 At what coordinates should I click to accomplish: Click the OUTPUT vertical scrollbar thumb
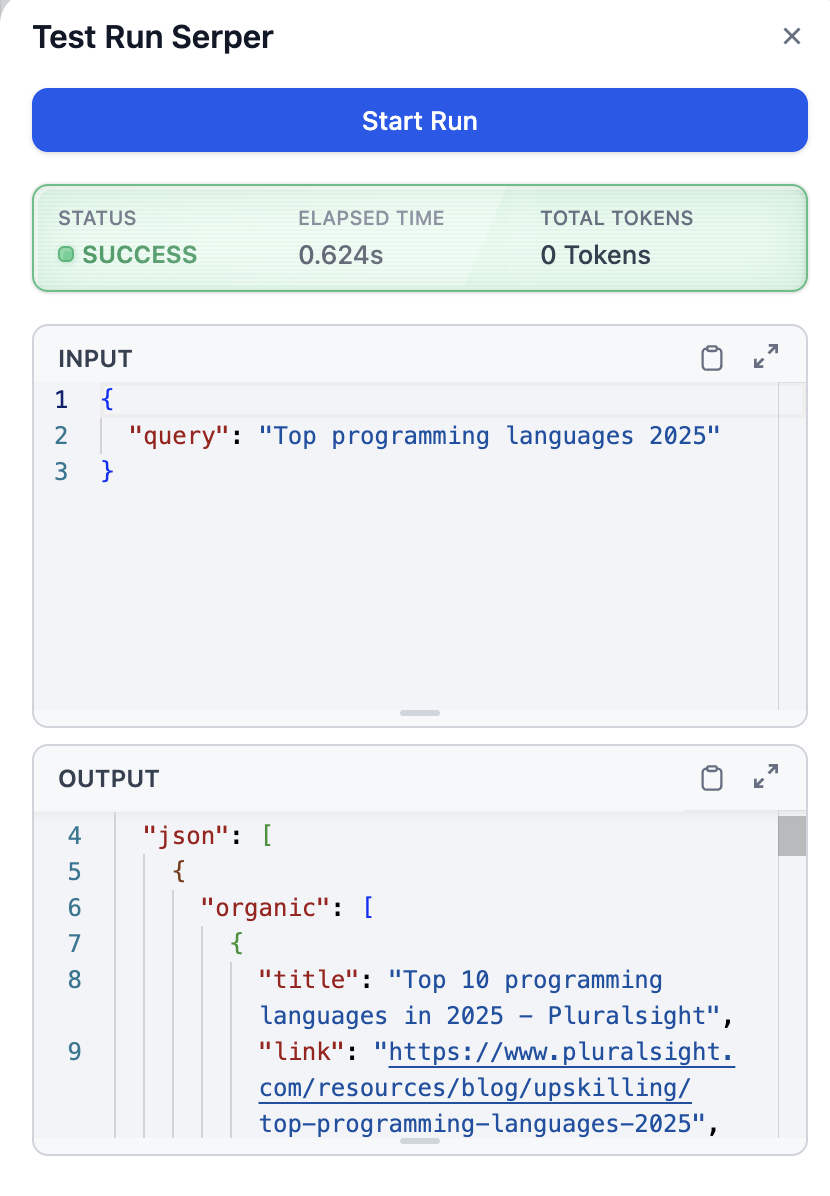(791, 836)
